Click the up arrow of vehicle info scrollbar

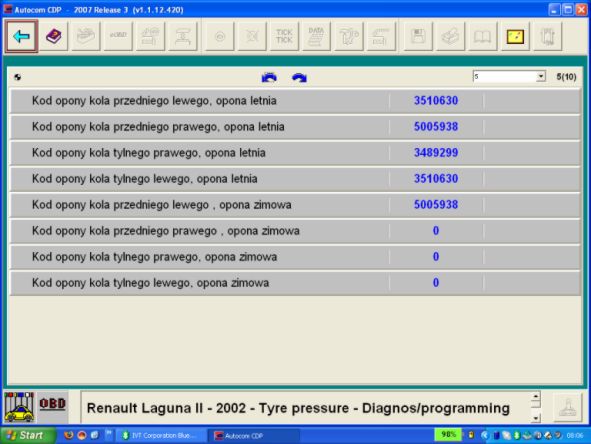click(536, 396)
